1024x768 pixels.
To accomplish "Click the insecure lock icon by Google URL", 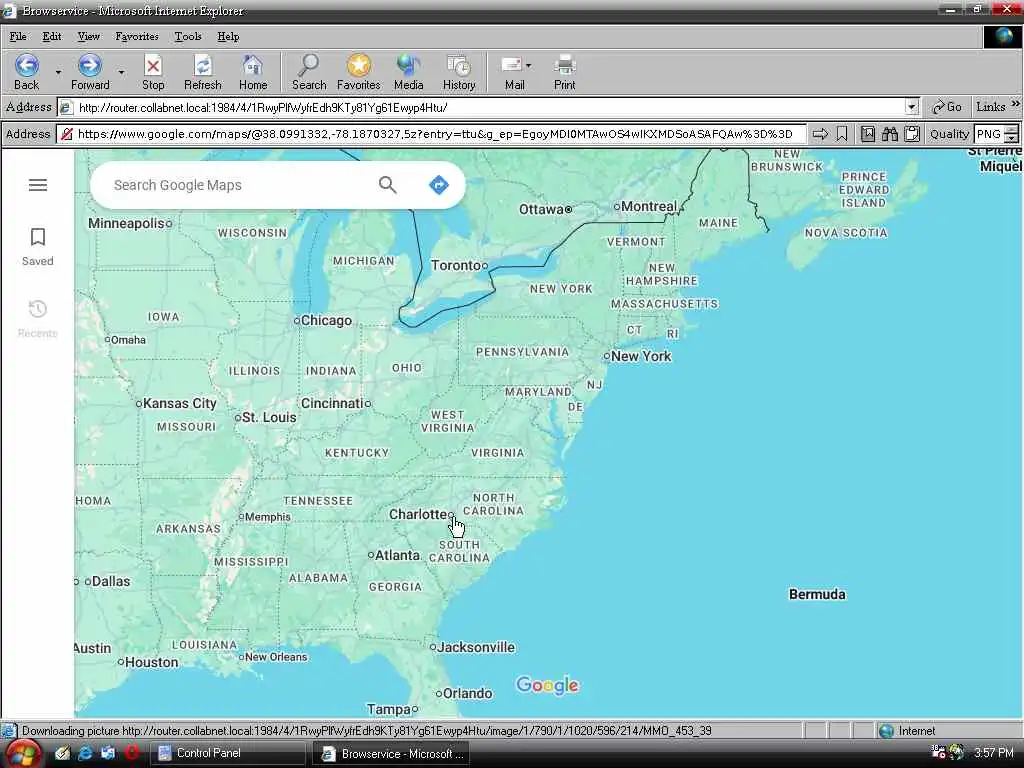I will click(x=67, y=134).
